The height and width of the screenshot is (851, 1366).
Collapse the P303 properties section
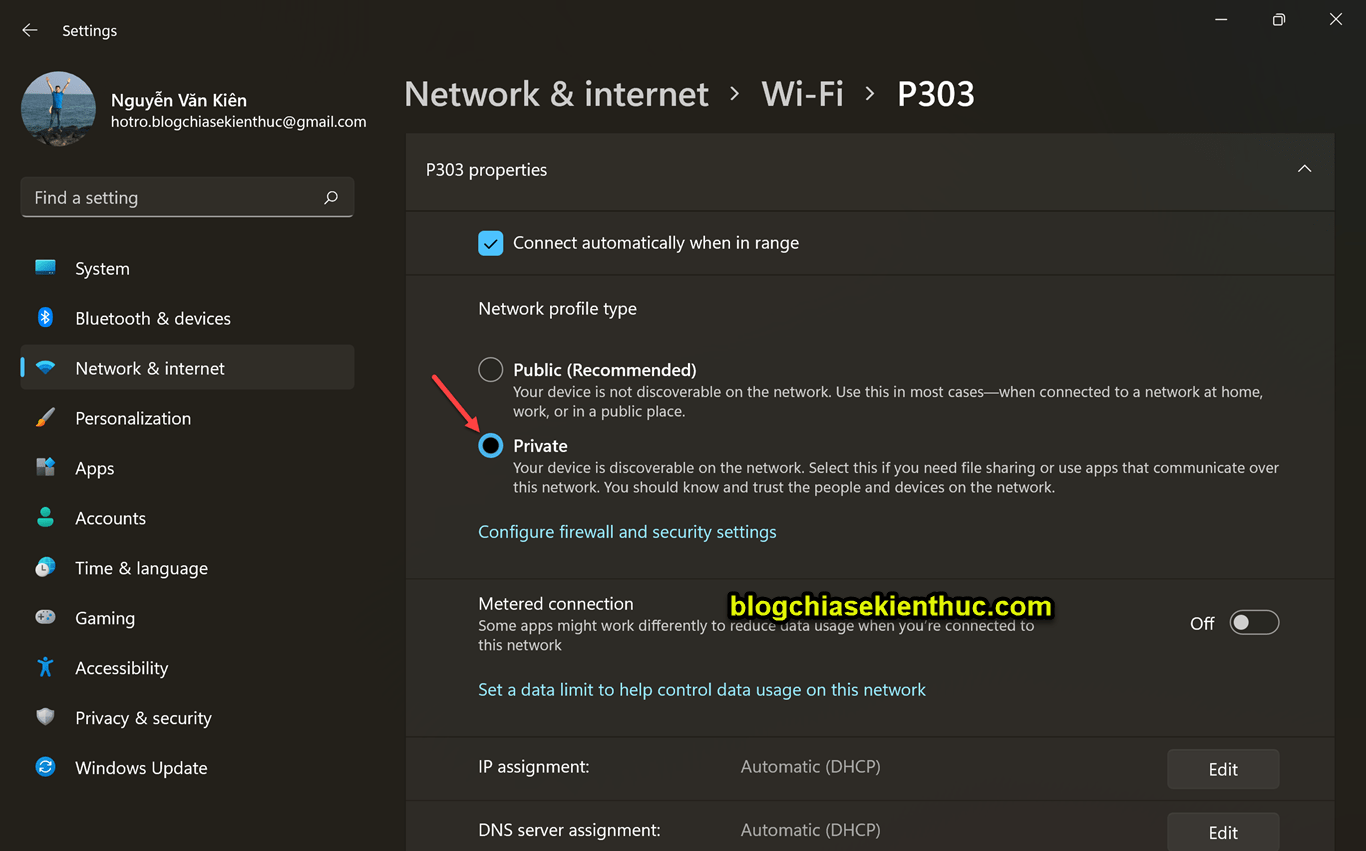(x=1304, y=169)
